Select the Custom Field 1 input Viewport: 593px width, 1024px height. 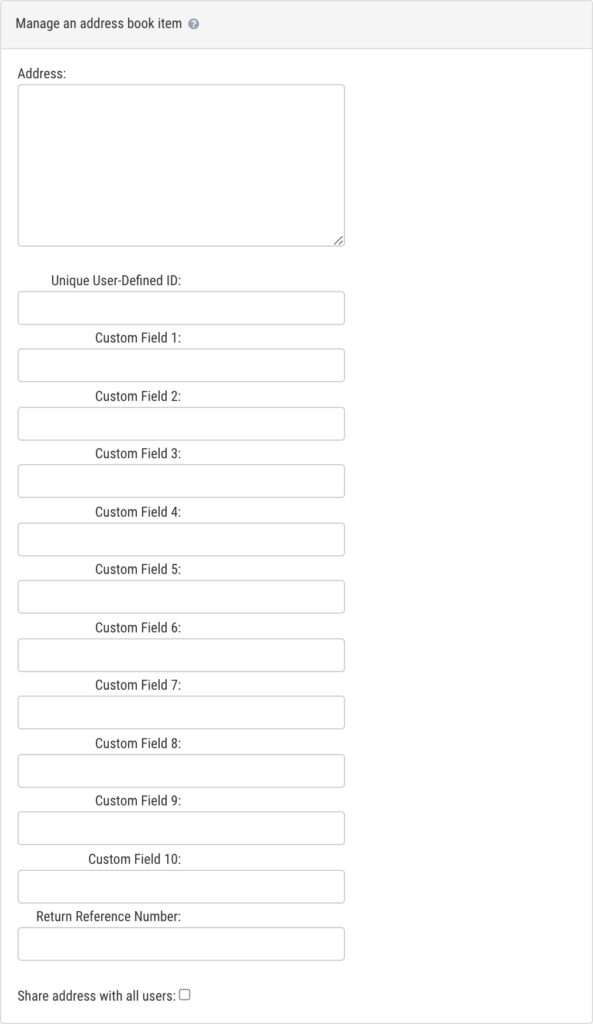tap(180, 364)
